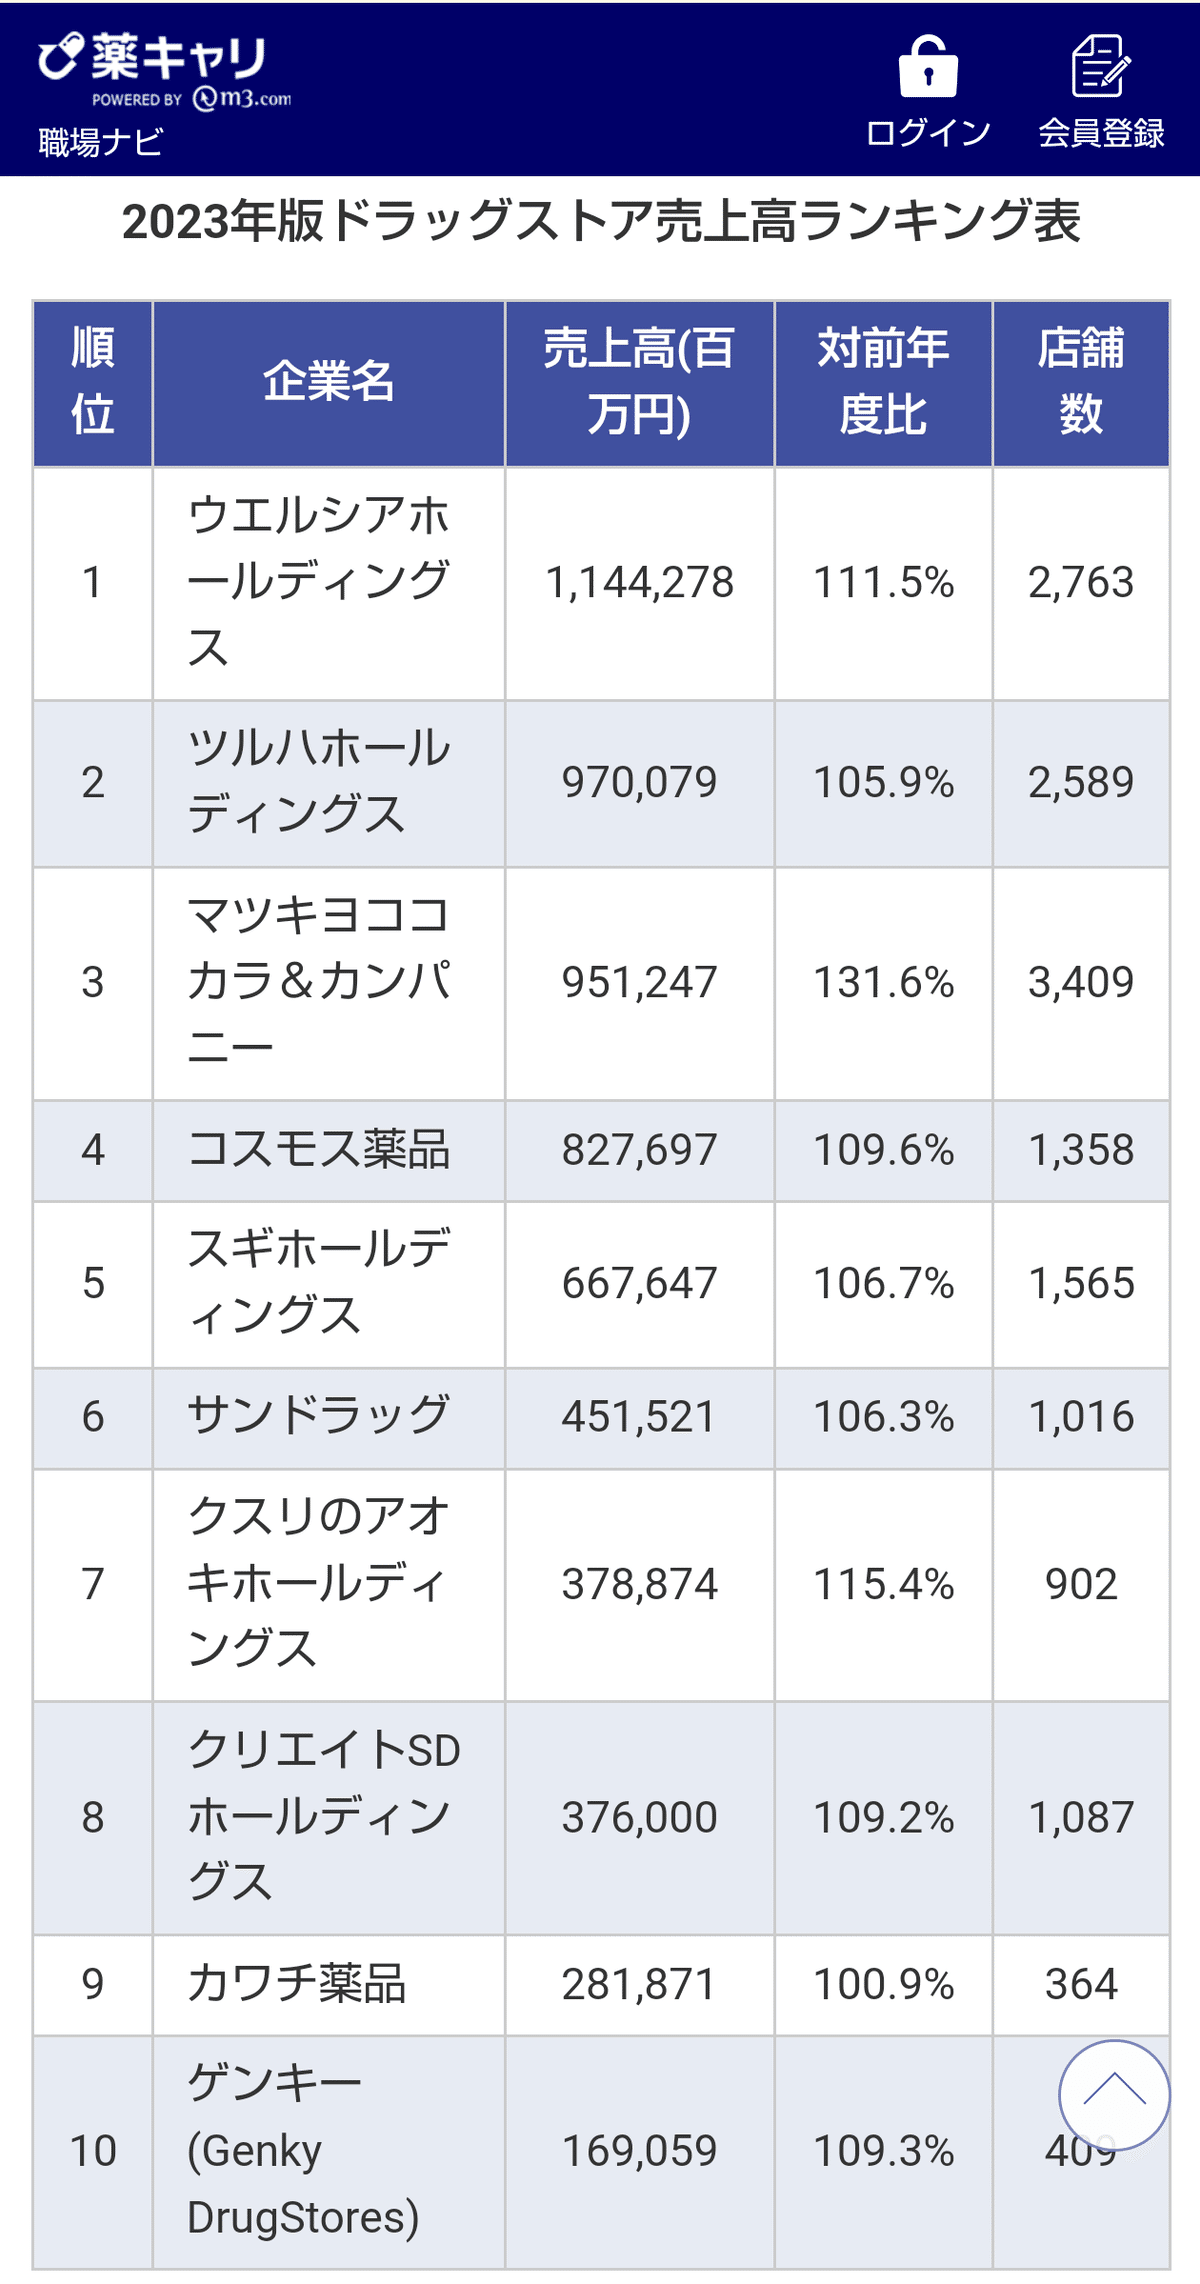Click the registration pencil icon above 会員登録
This screenshot has height=2284, width=1200.
click(x=1100, y=68)
